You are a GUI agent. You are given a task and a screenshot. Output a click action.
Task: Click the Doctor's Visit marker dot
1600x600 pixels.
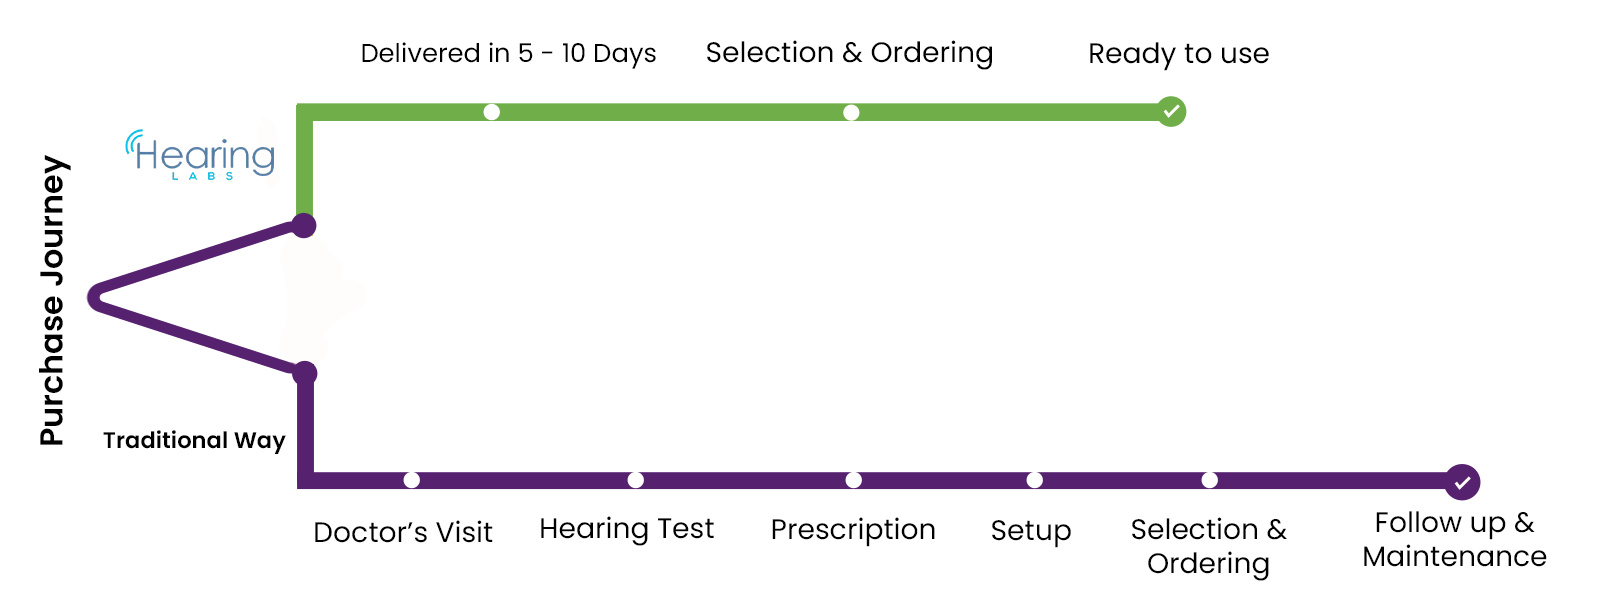click(412, 480)
